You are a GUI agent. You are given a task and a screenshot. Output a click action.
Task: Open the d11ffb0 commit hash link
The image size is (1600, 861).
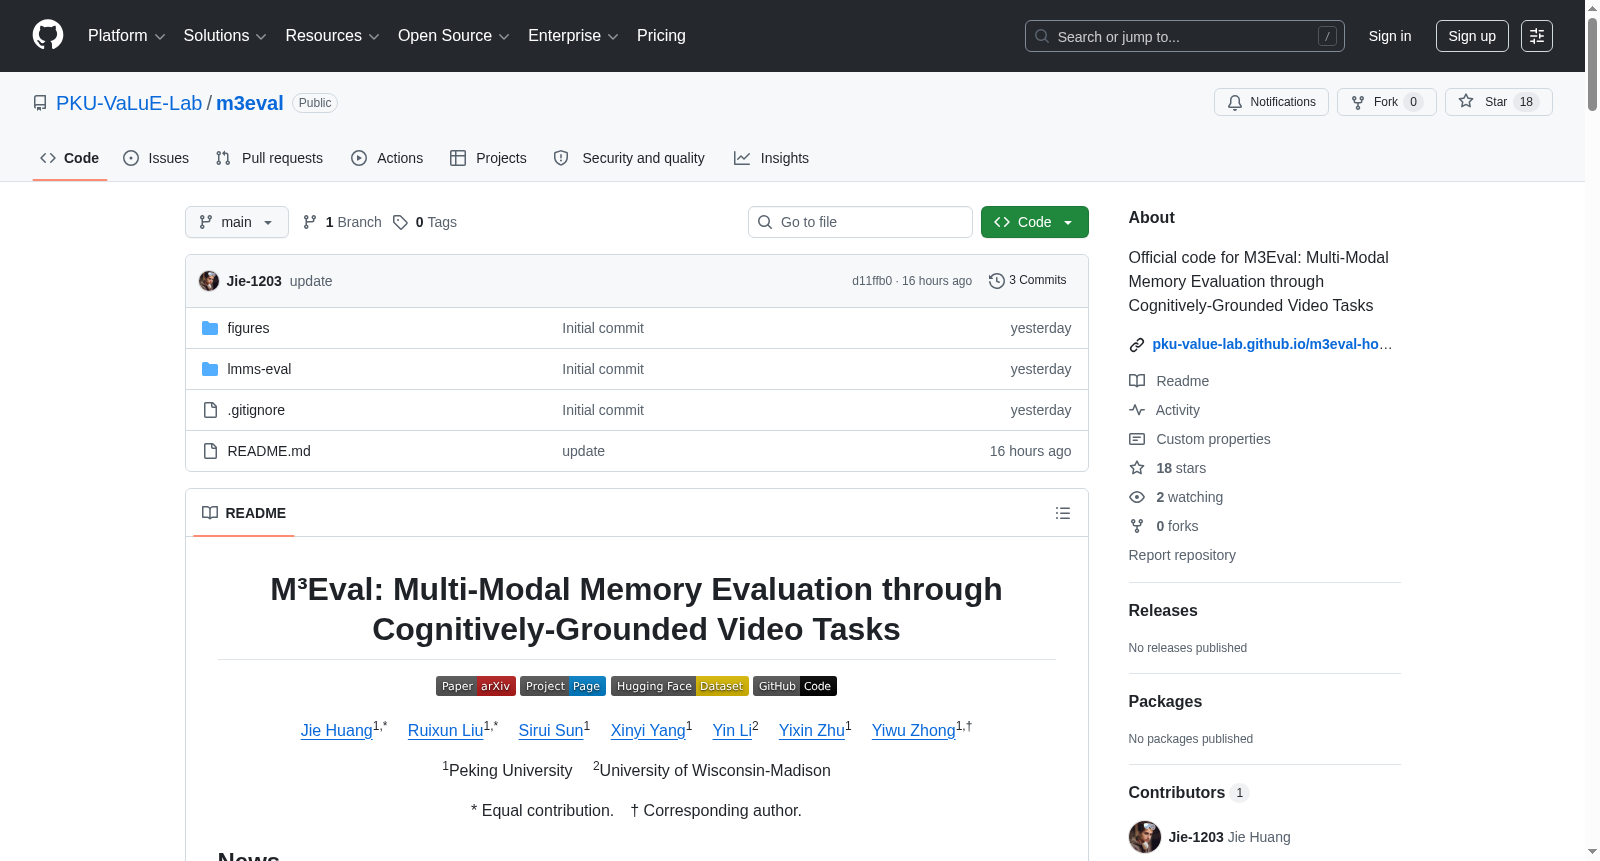click(x=872, y=281)
